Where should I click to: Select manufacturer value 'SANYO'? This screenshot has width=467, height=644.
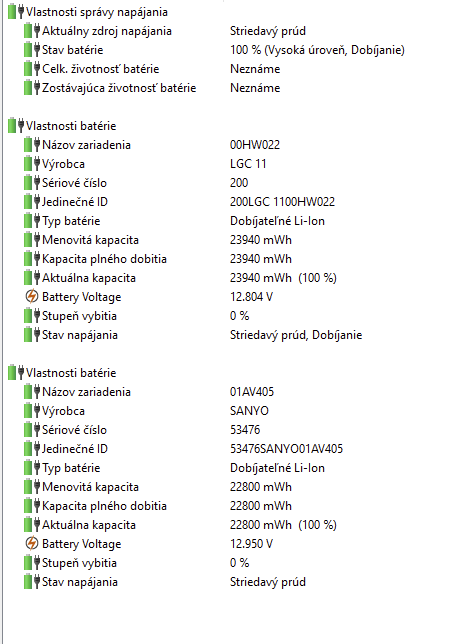pyautogui.click(x=249, y=411)
